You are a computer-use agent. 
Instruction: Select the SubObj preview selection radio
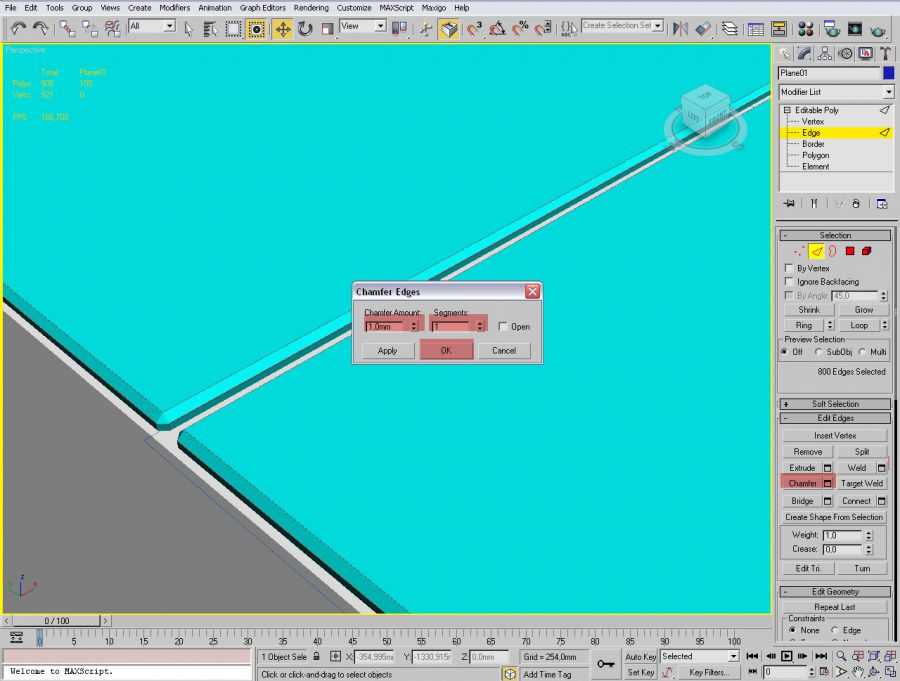pyautogui.click(x=818, y=352)
